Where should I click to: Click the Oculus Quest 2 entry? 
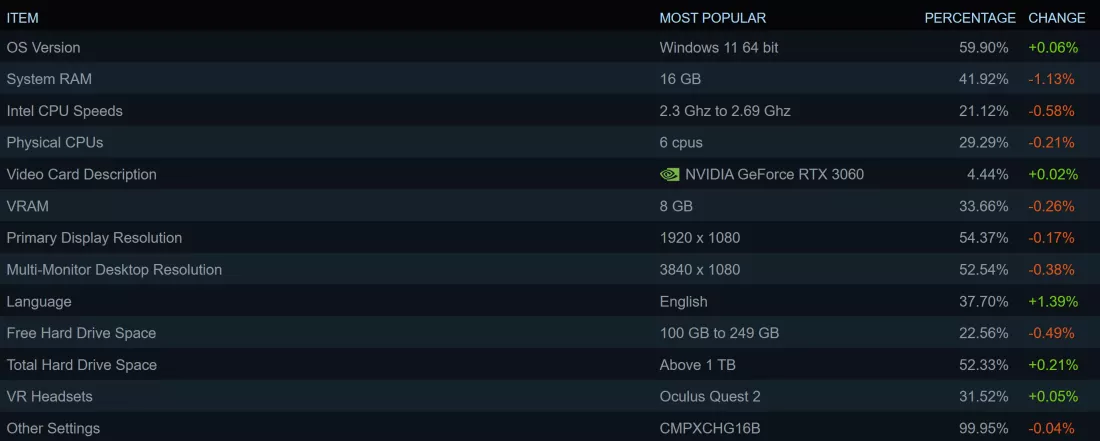click(x=710, y=397)
